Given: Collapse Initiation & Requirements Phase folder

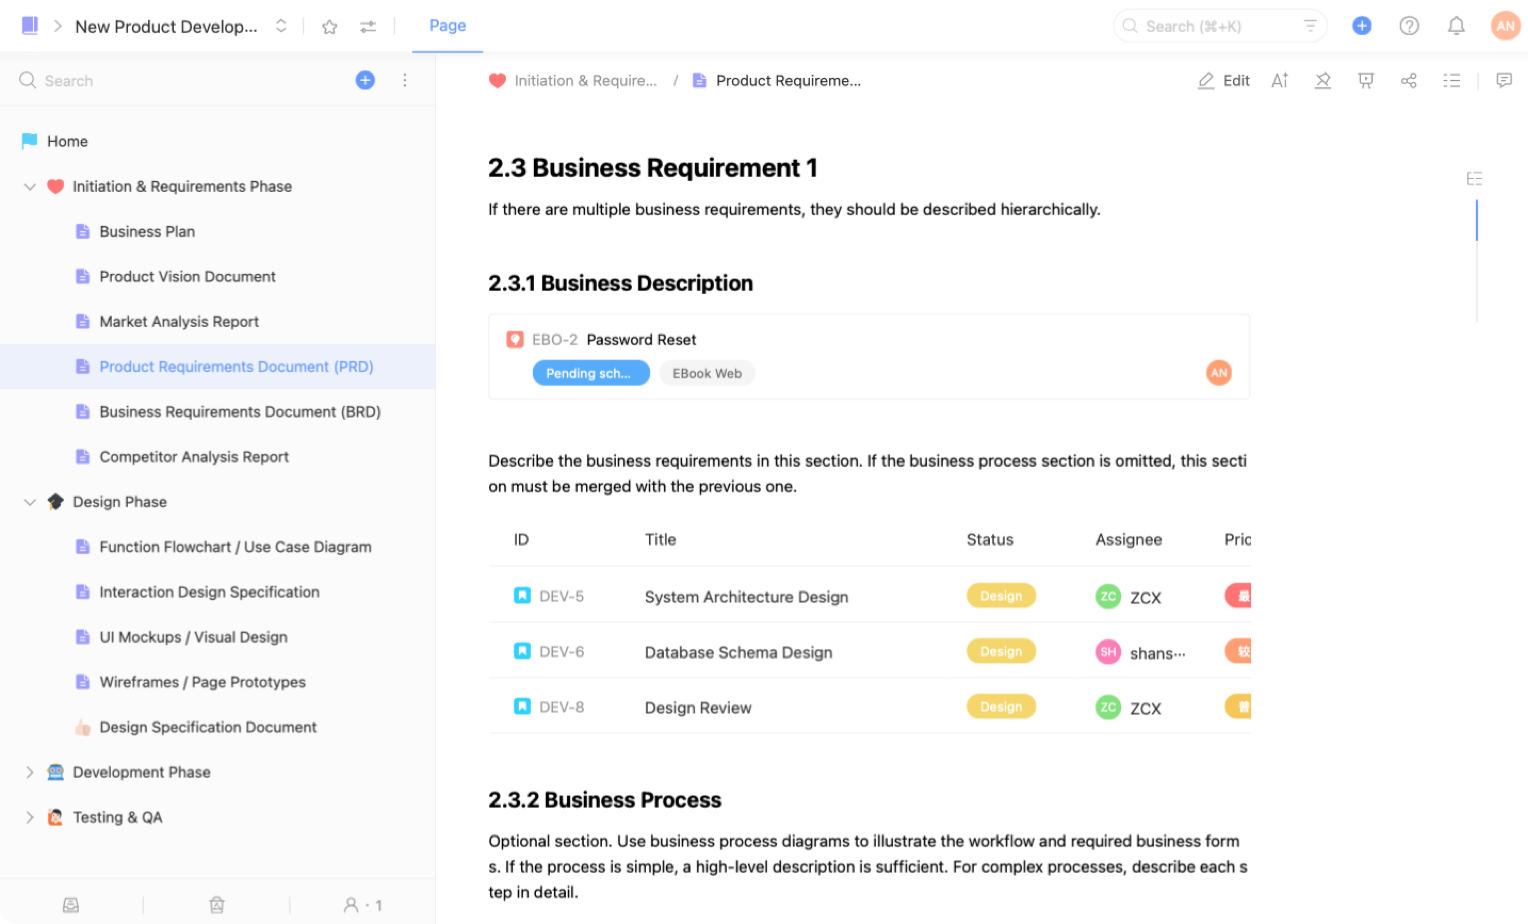Looking at the screenshot, I should pyautogui.click(x=30, y=187).
